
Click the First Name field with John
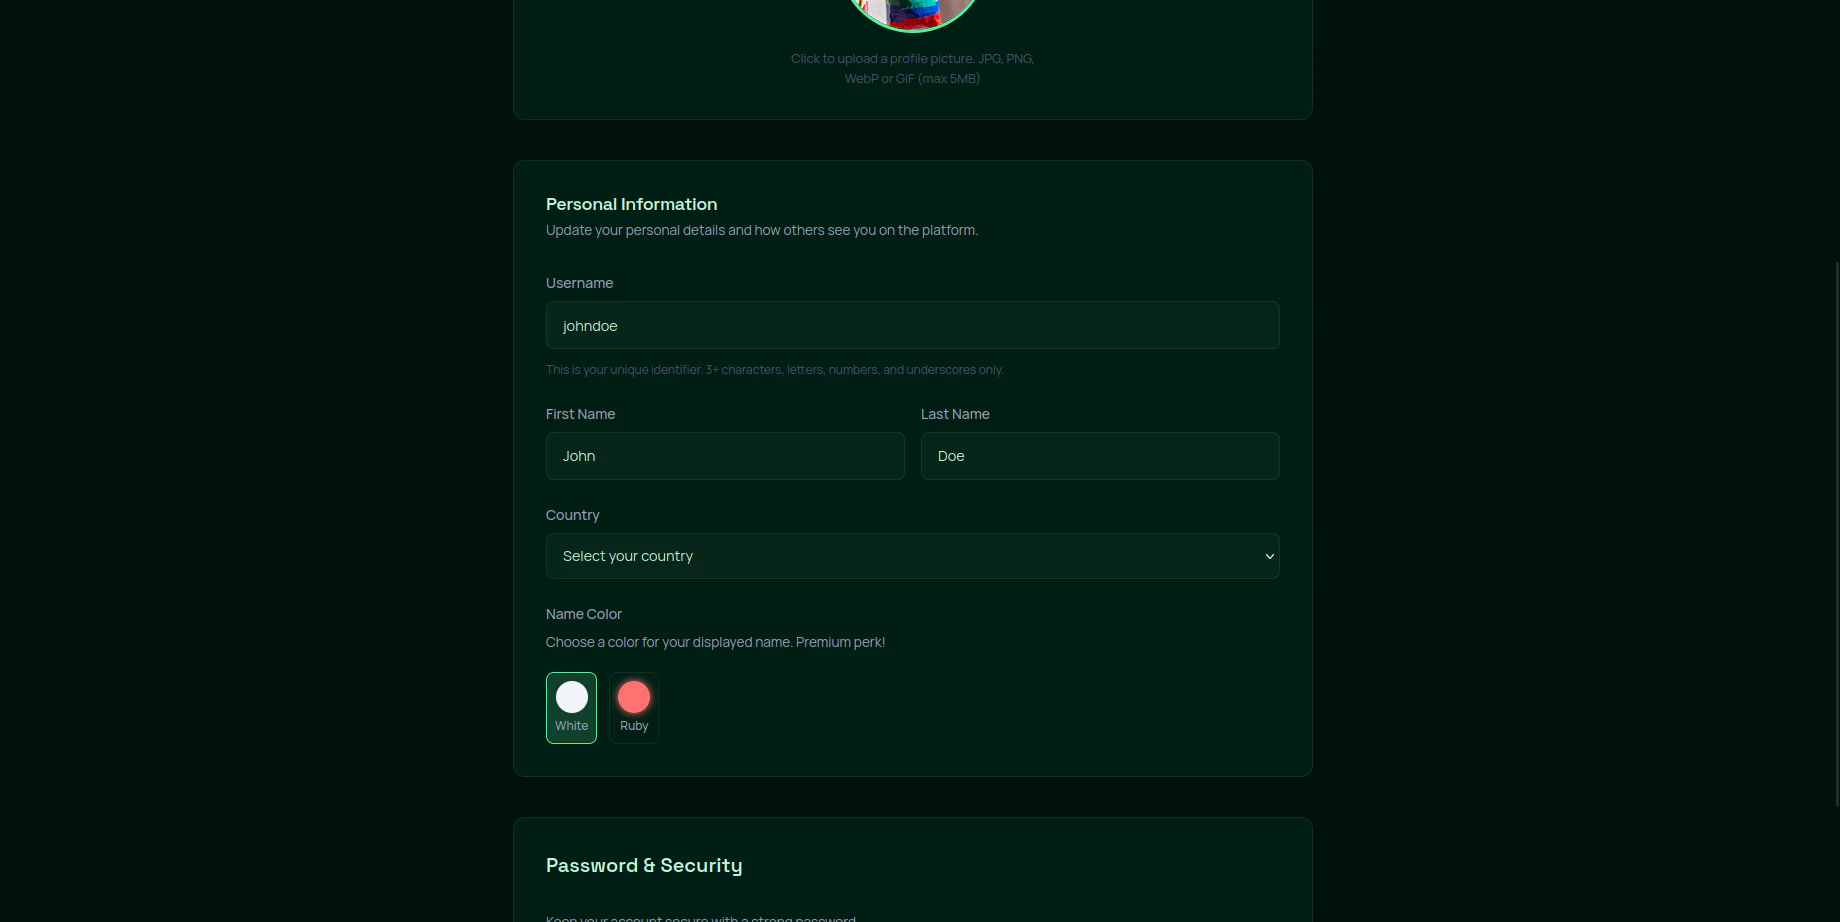tap(725, 456)
